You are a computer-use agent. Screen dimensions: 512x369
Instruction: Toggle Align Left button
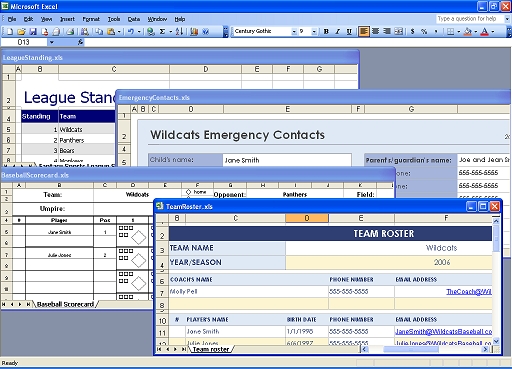364,31
